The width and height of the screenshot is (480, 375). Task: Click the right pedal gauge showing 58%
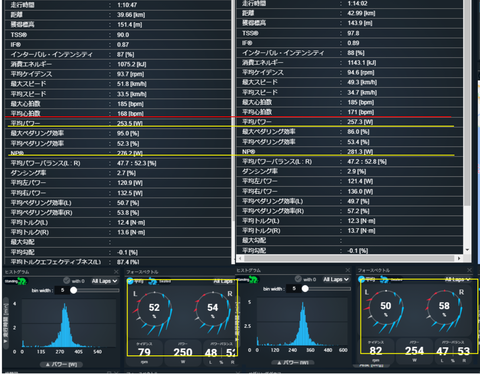444,308
